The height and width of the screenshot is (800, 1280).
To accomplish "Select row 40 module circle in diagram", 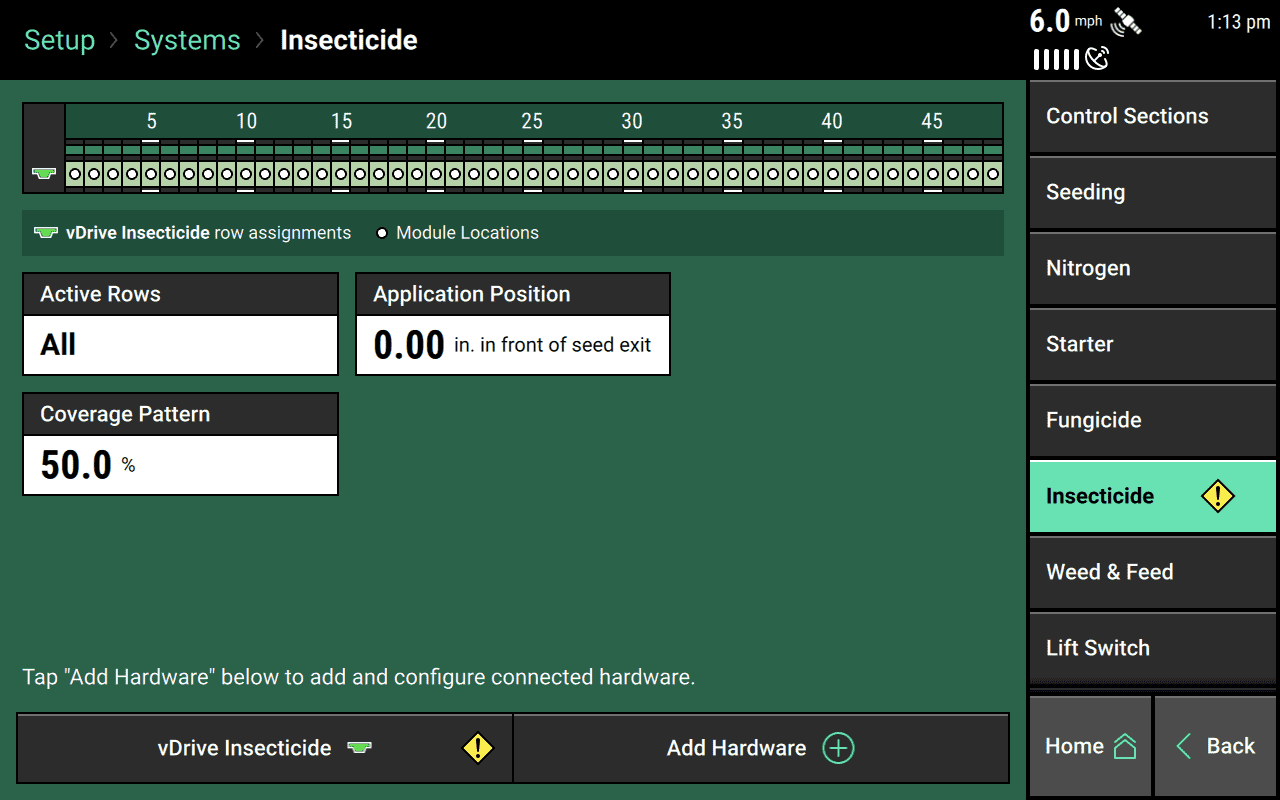I will [832, 174].
